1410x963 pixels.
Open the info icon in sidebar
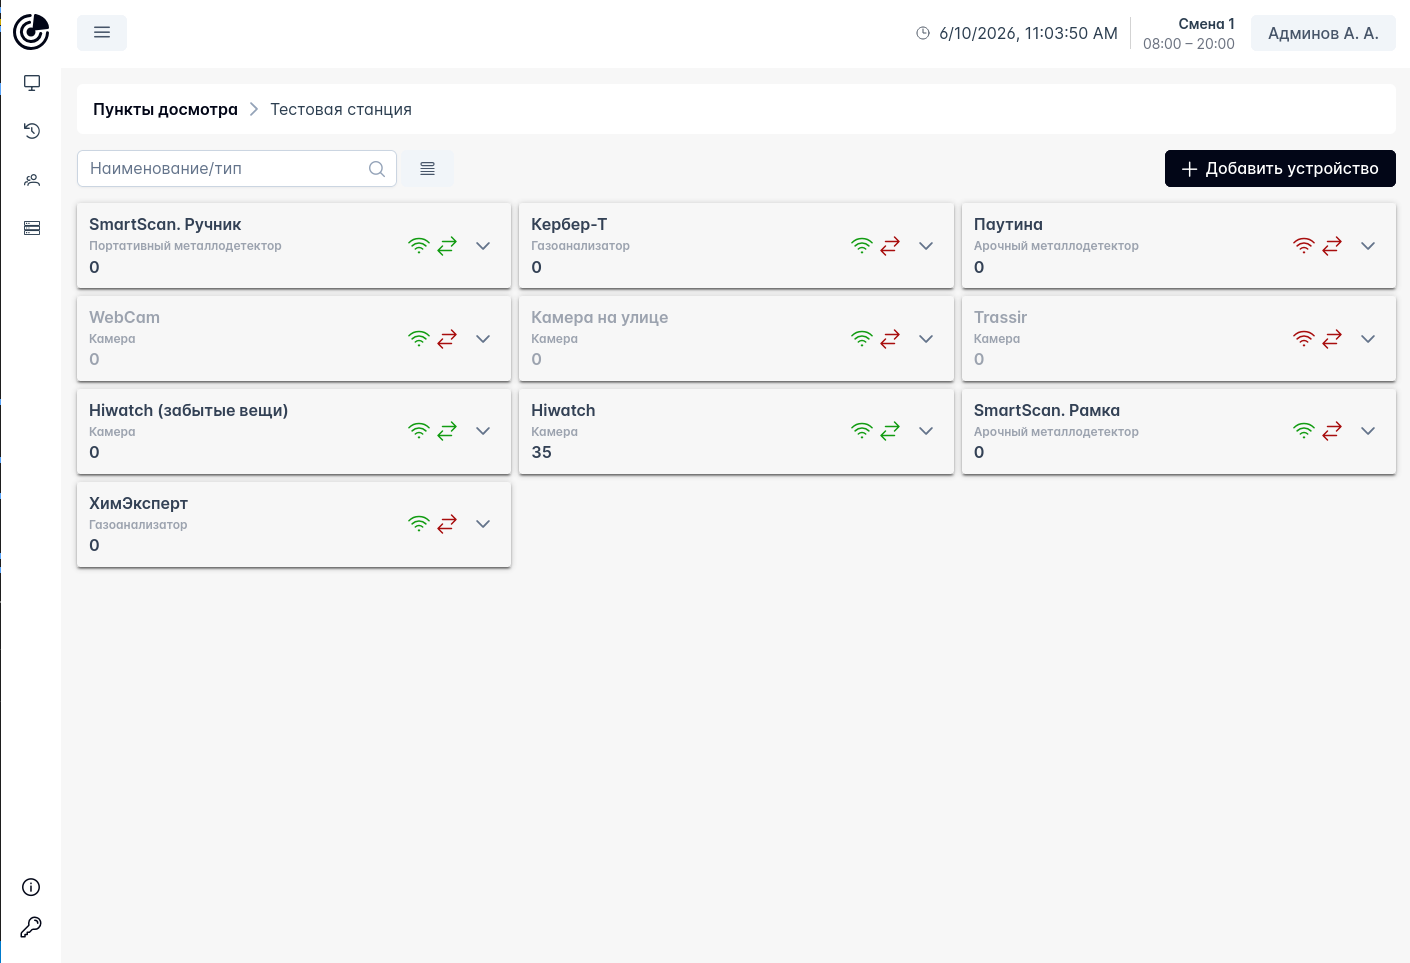31,887
